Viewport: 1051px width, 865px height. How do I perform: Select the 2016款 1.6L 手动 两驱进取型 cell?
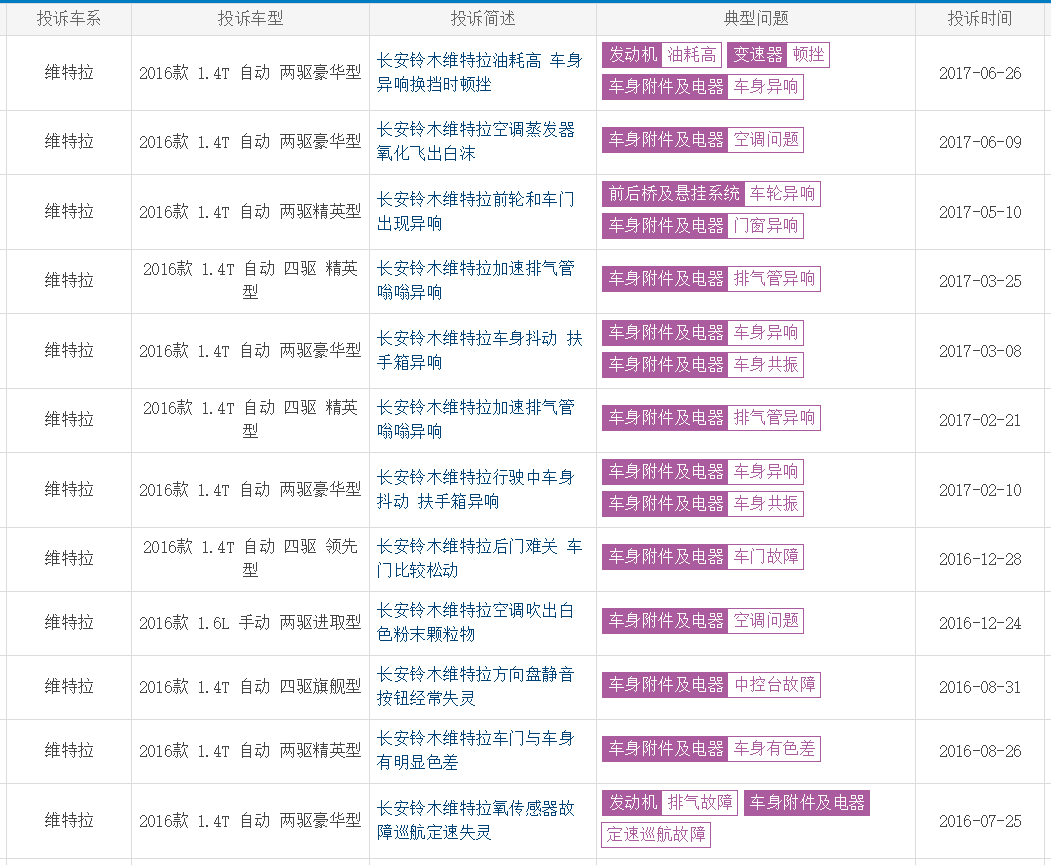coord(250,623)
